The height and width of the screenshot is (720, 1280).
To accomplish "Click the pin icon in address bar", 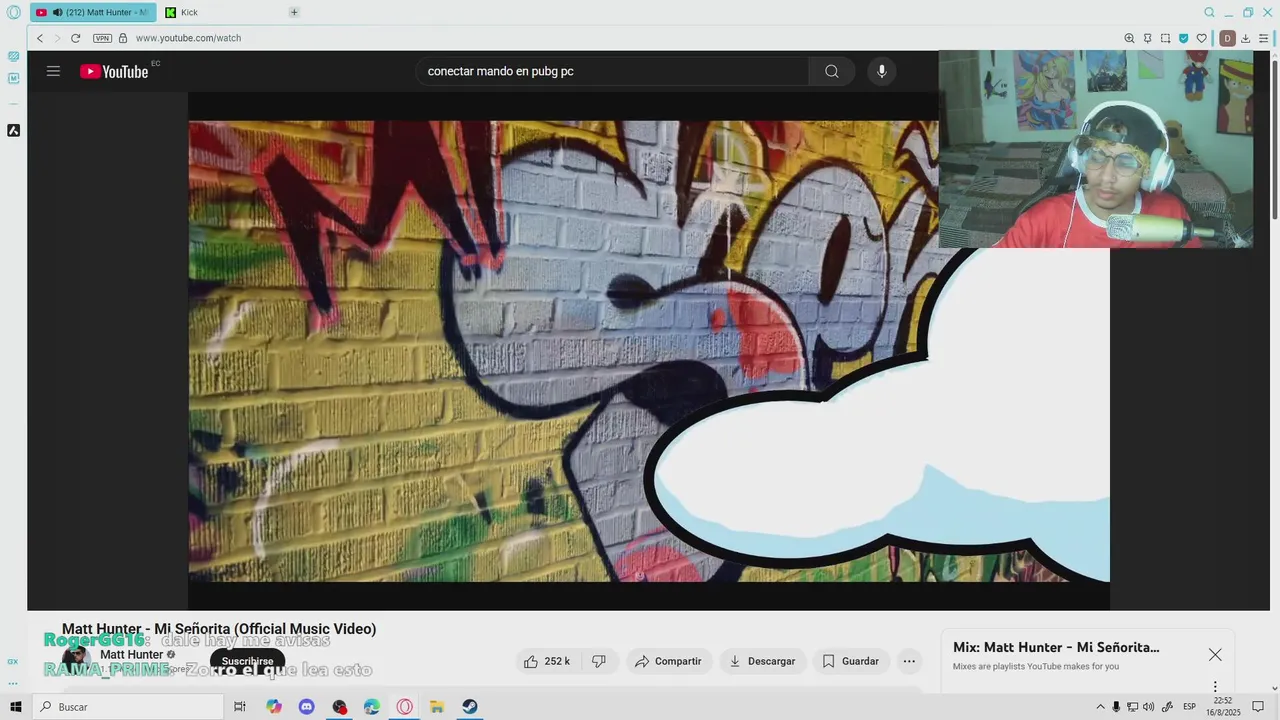I will (1147, 38).
